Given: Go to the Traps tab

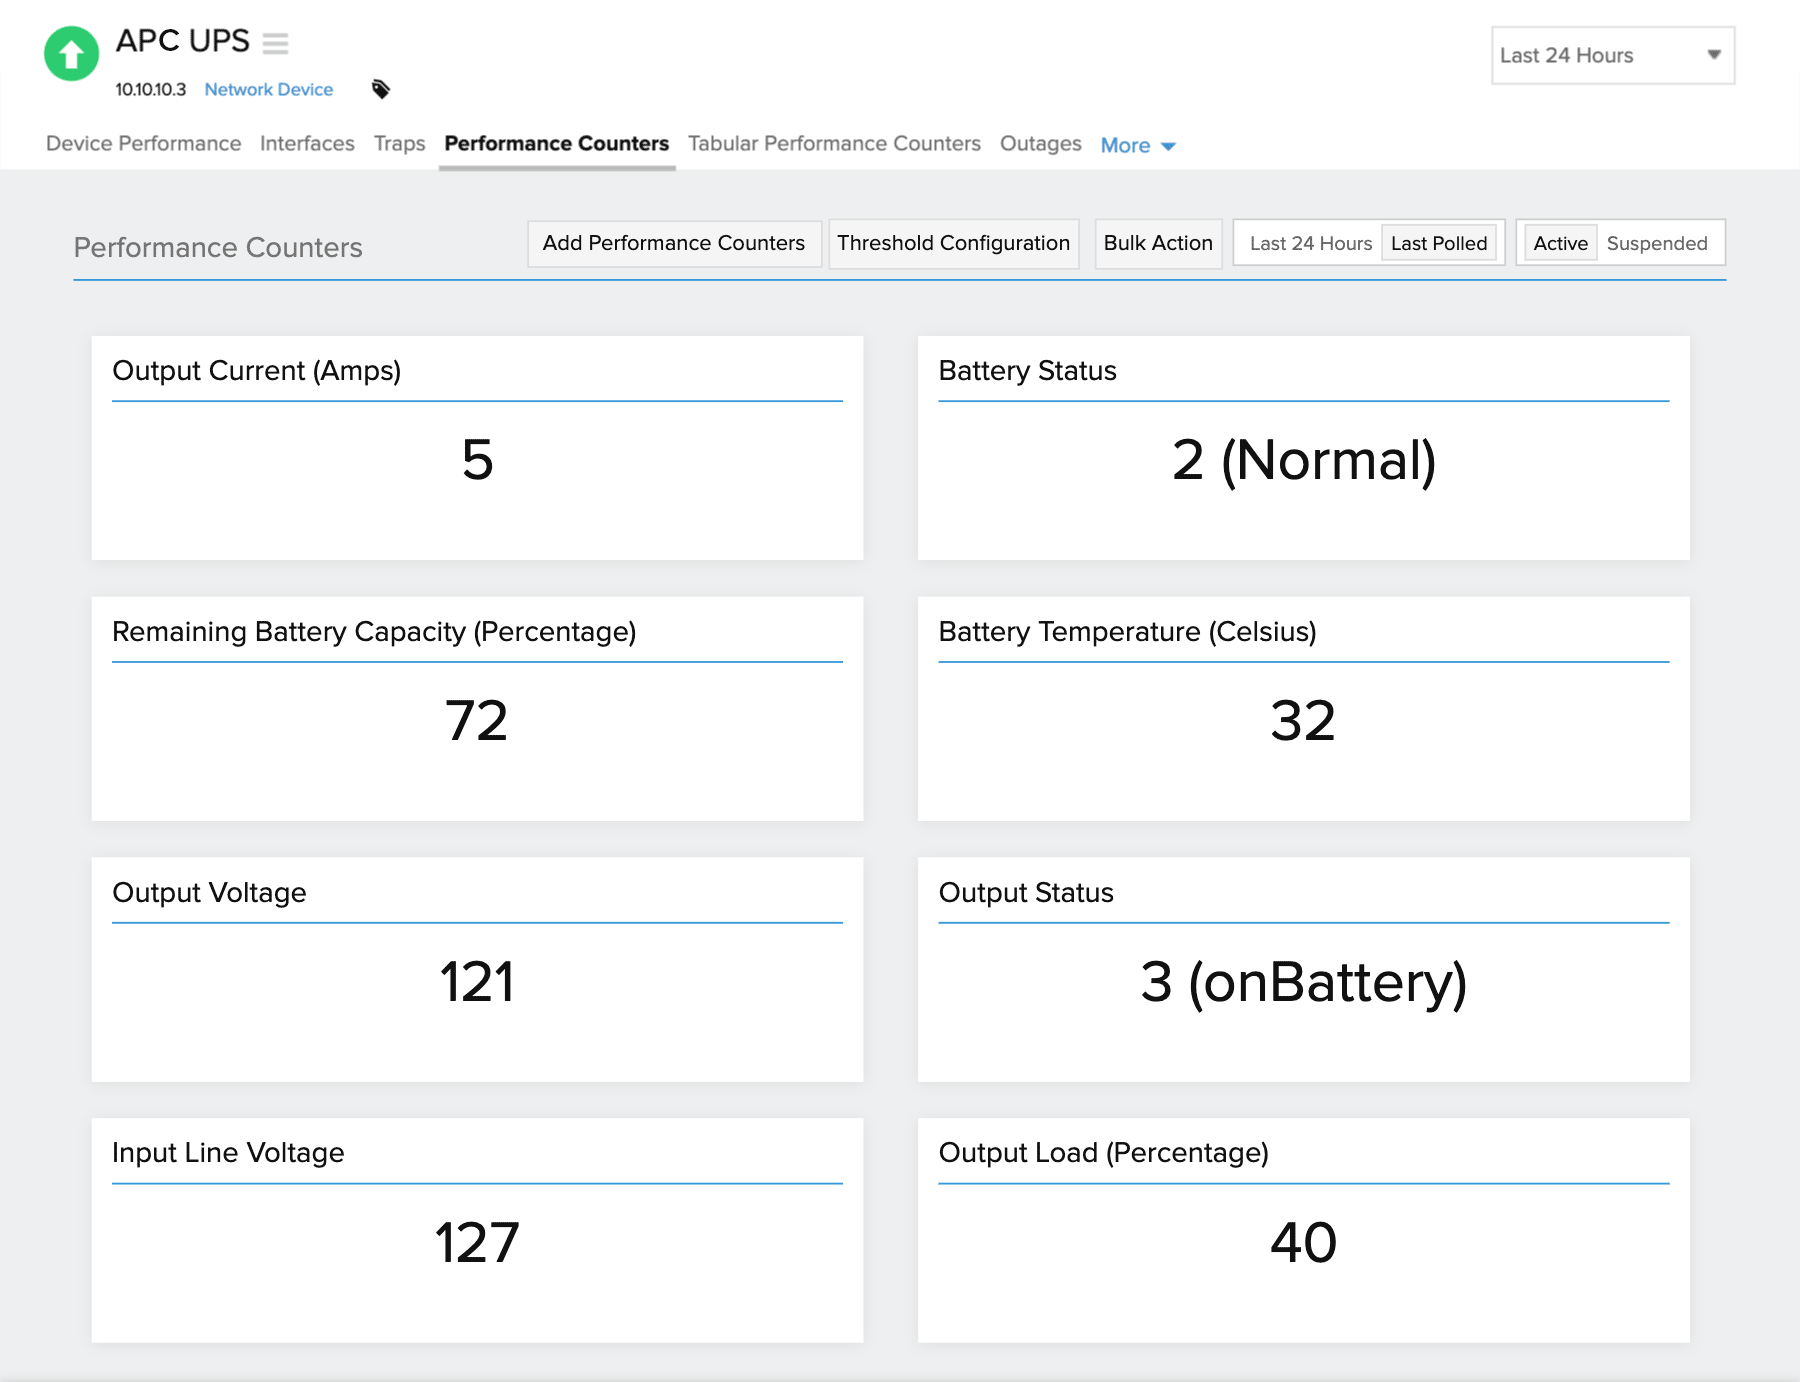Looking at the screenshot, I should (x=398, y=143).
